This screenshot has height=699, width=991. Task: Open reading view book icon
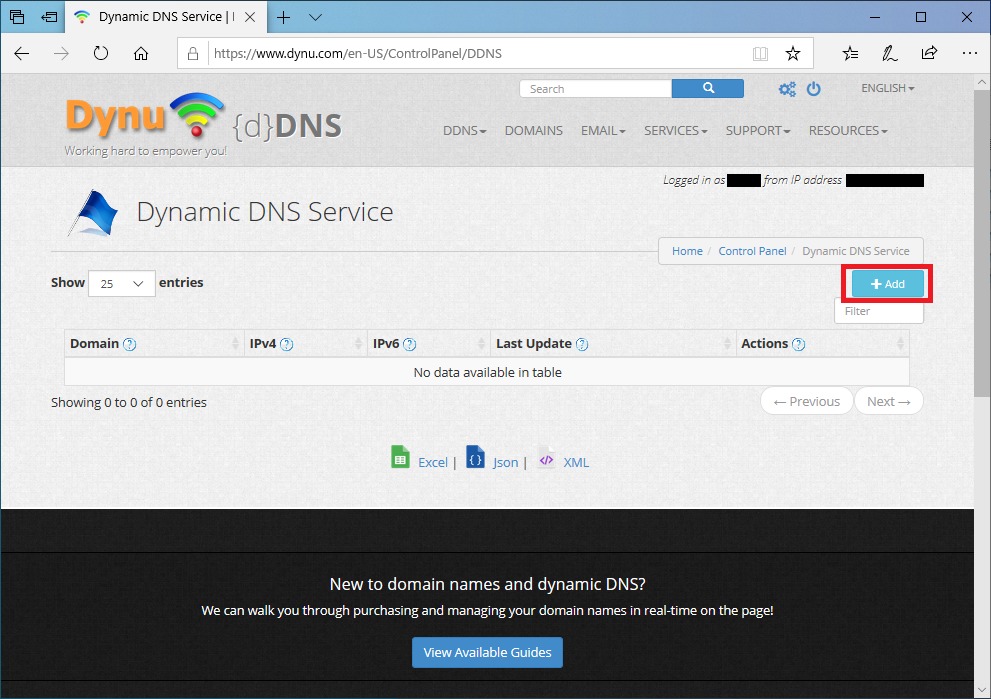760,54
